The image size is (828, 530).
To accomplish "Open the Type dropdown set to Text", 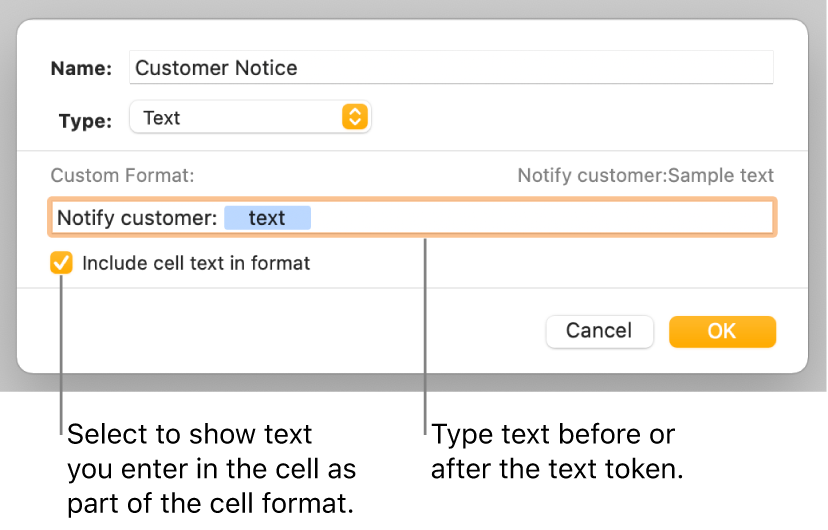I will (250, 118).
